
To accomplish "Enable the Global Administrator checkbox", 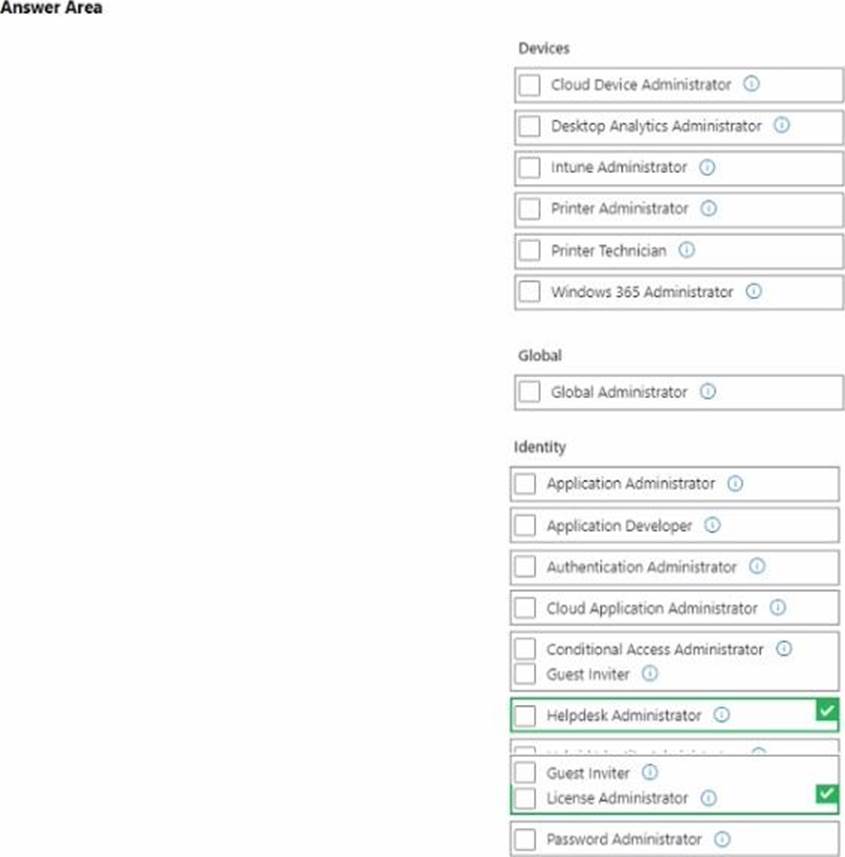I will tap(530, 392).
